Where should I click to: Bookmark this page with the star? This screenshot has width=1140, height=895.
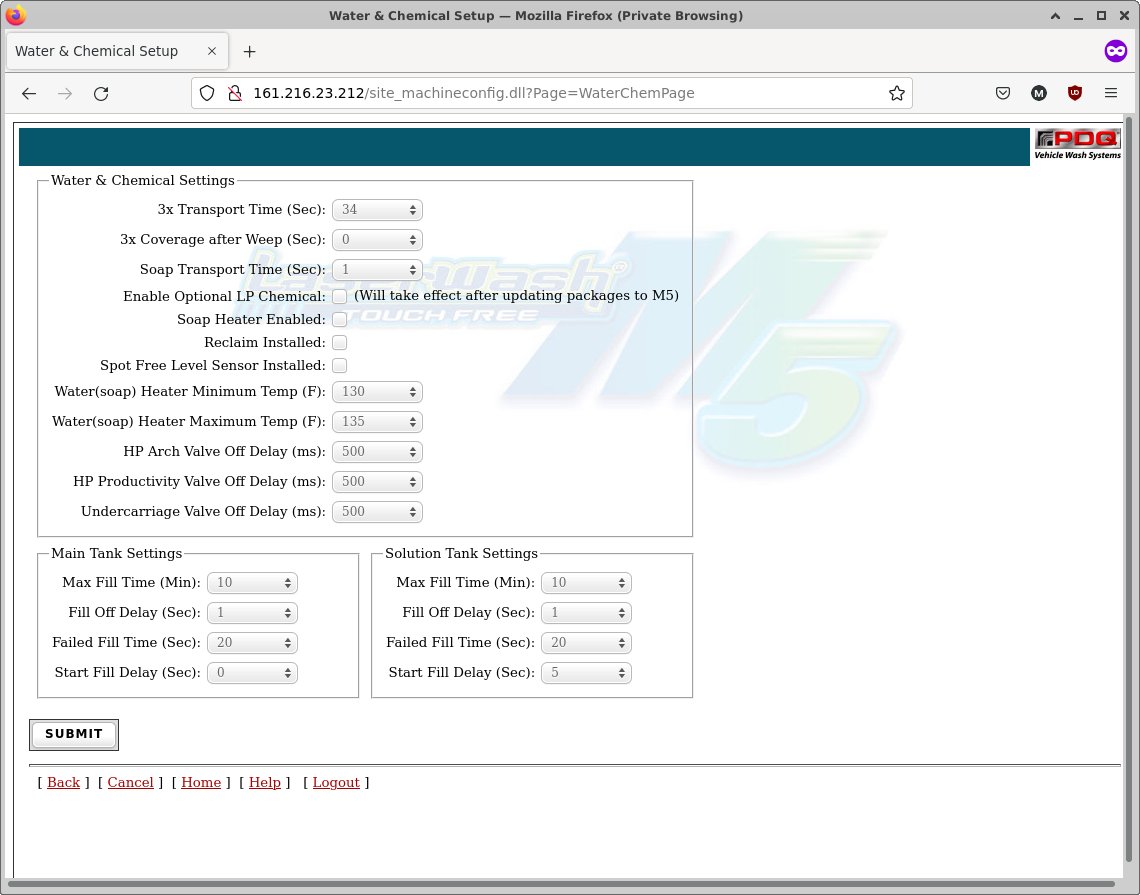click(x=896, y=93)
